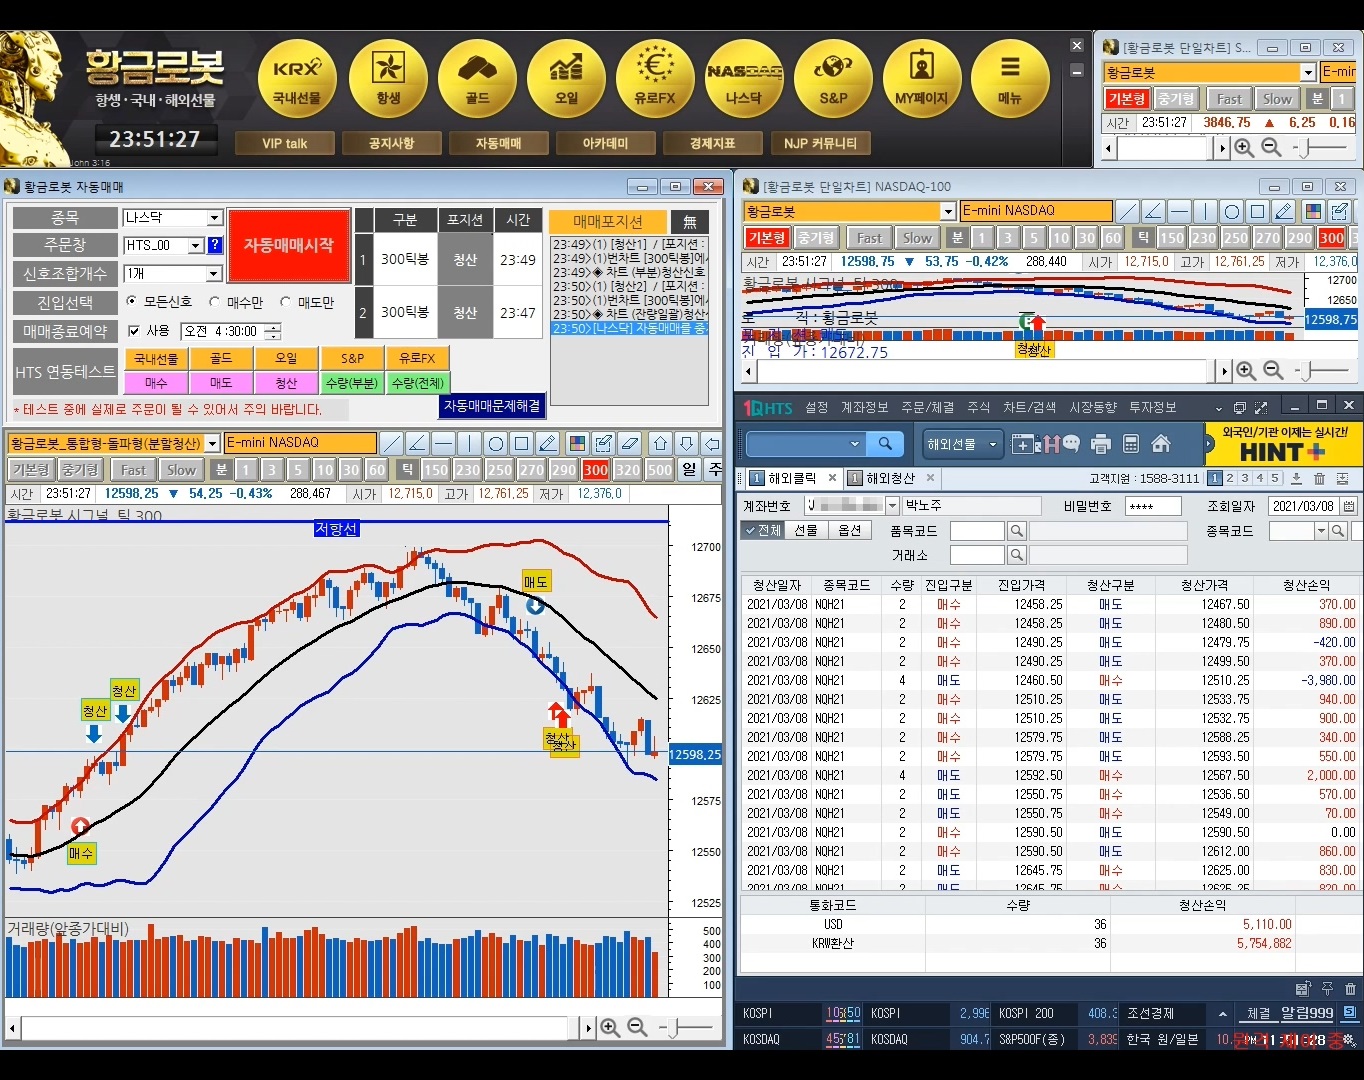Open the S&P market icon
Viewport: 1364px width, 1080px height.
(833, 80)
